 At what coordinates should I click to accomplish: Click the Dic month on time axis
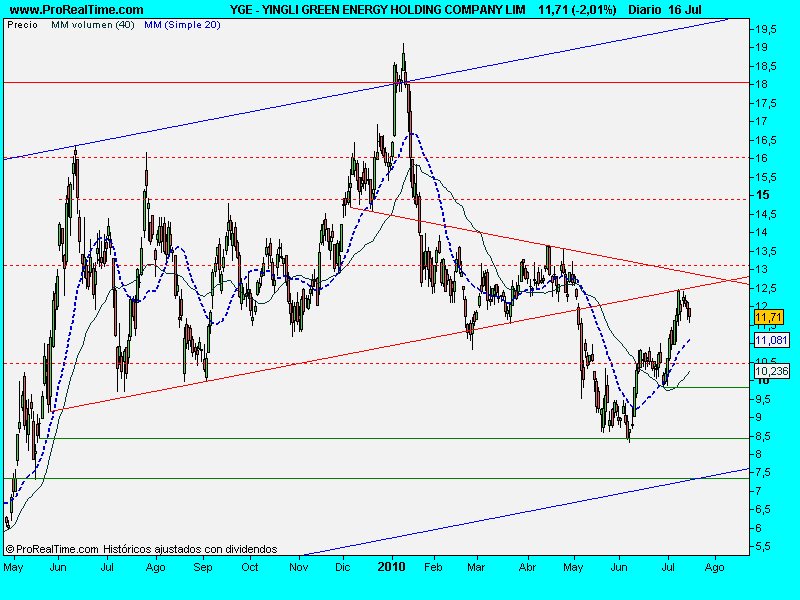tap(343, 567)
